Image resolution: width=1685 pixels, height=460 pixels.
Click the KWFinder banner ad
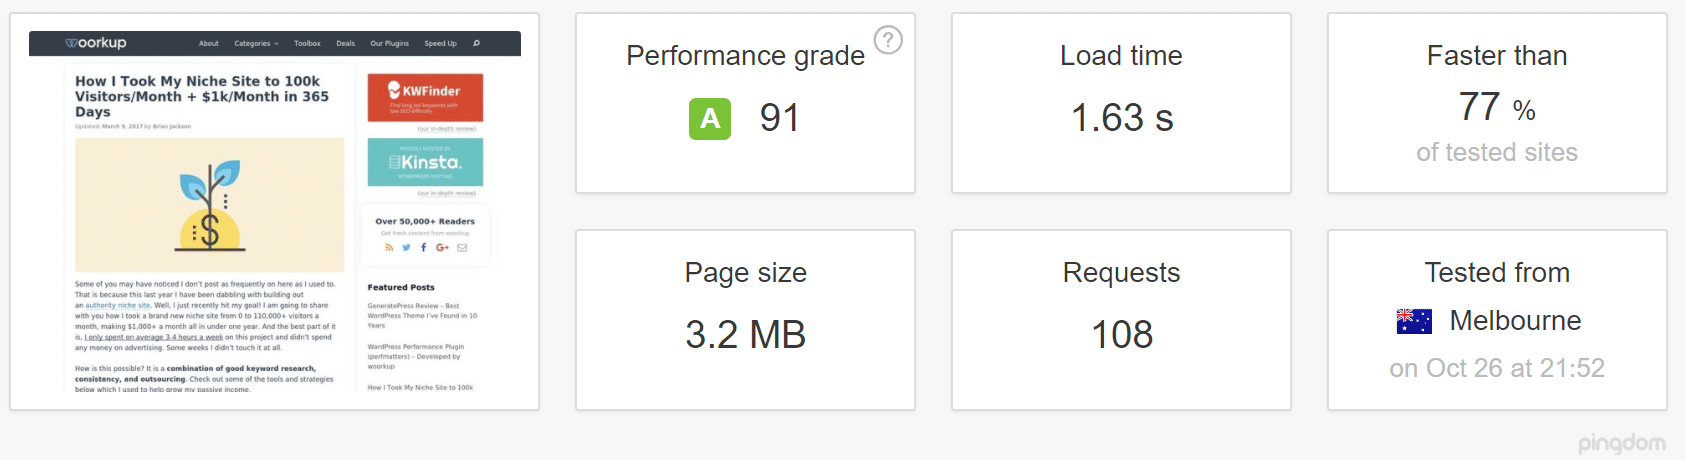[425, 97]
